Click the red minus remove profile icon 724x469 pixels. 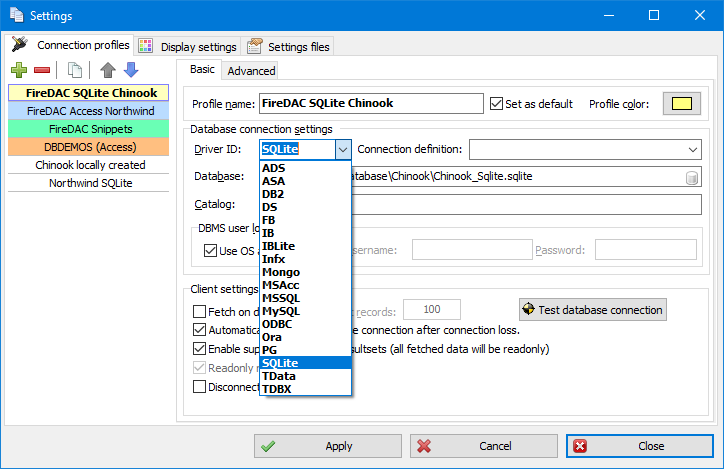42,70
